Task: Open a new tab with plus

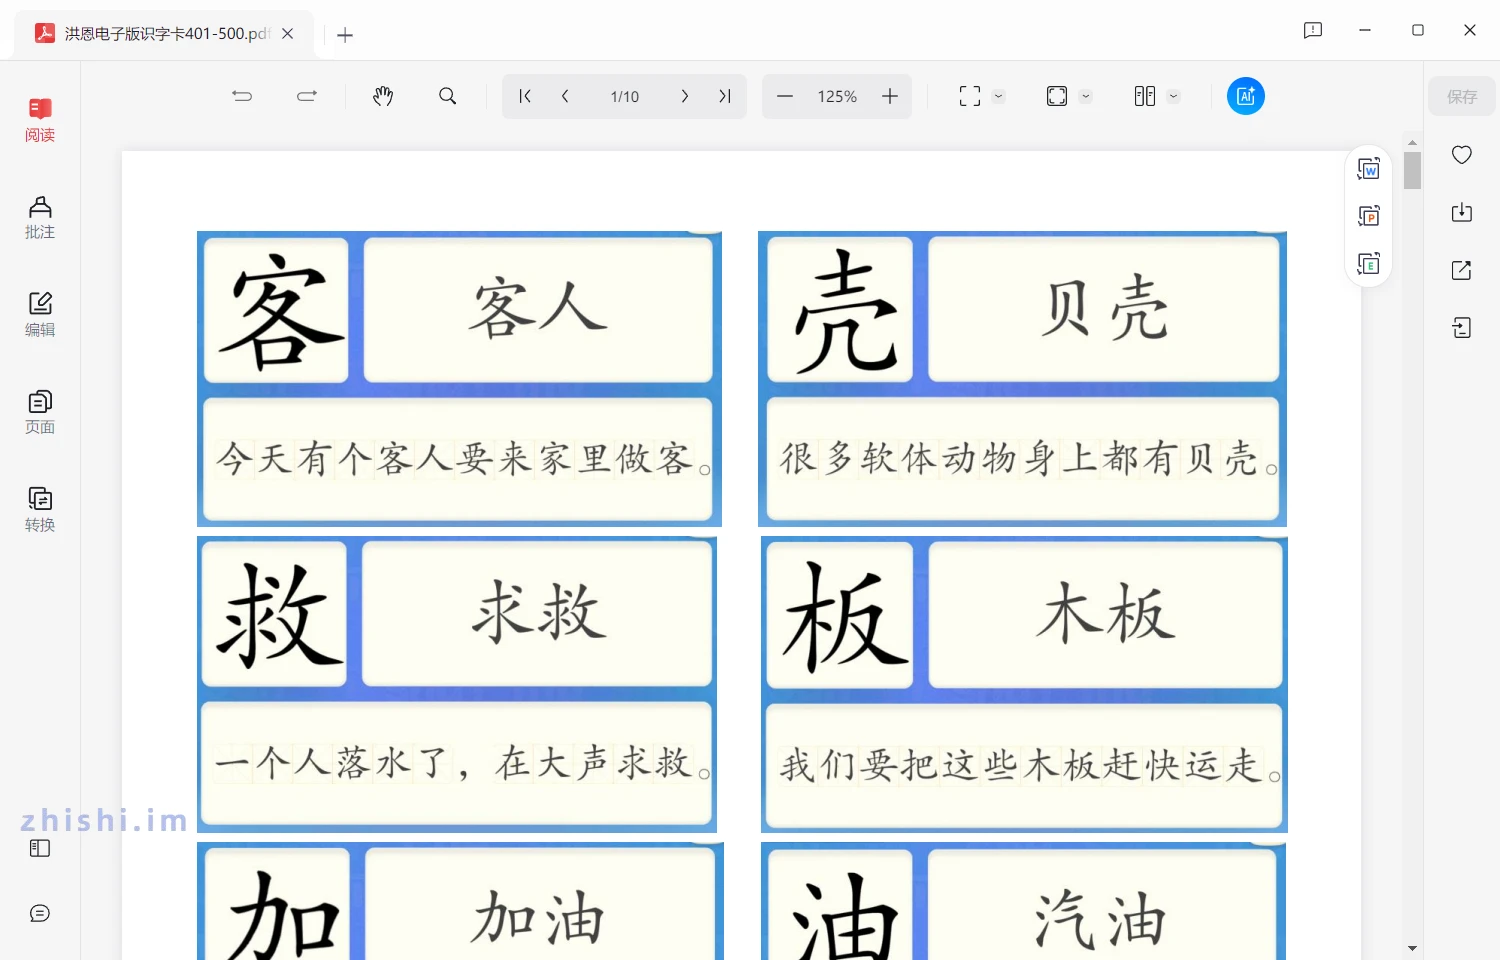Action: point(345,35)
